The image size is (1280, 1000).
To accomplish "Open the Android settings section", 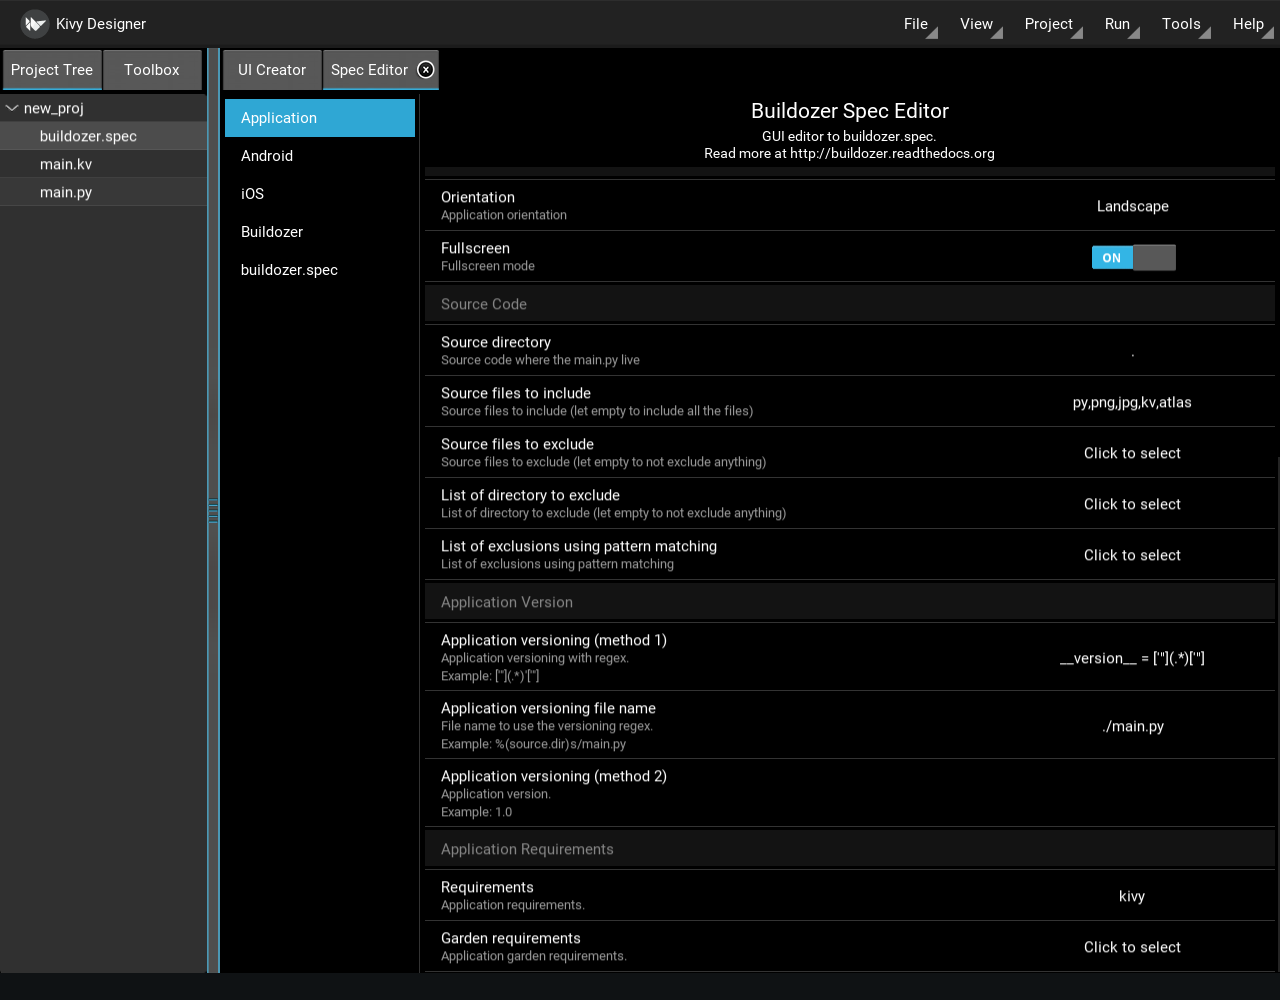I will 320,156.
